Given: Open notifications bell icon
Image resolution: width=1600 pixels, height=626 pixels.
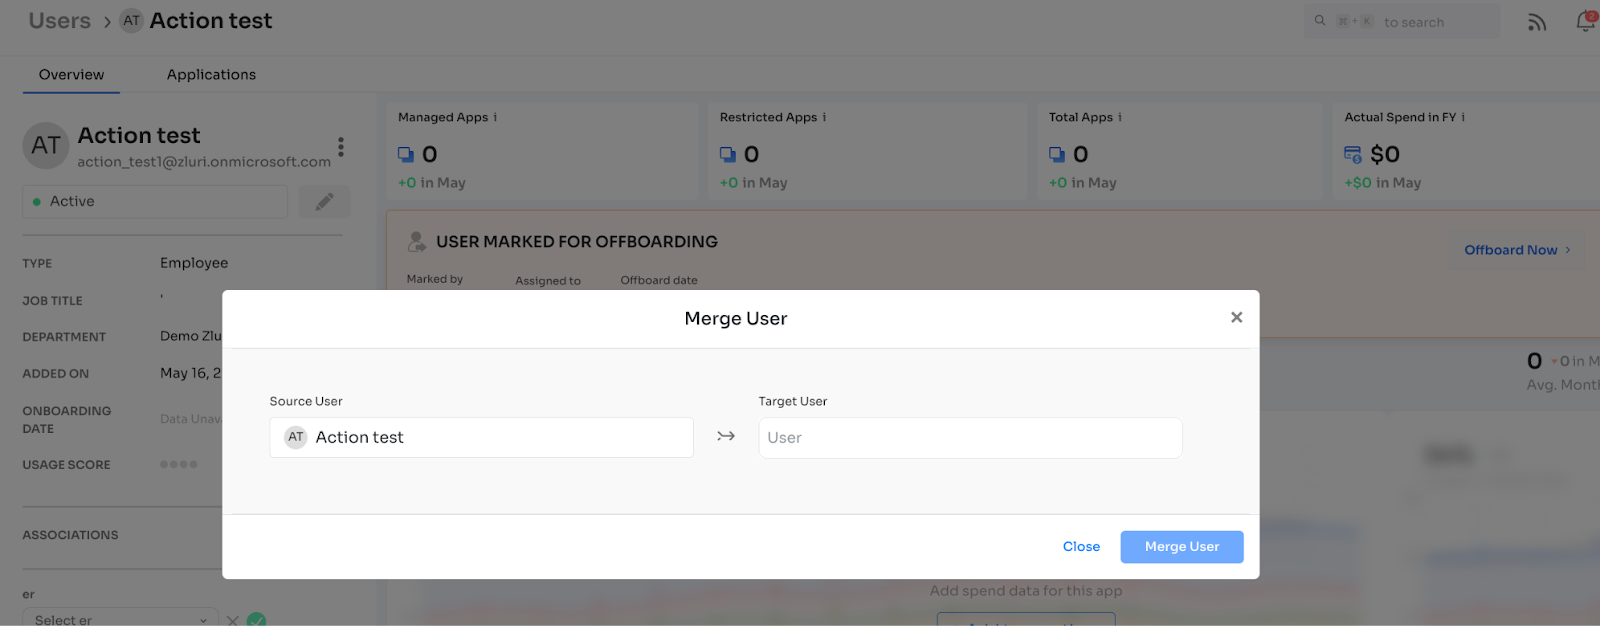Looking at the screenshot, I should click(1586, 21).
